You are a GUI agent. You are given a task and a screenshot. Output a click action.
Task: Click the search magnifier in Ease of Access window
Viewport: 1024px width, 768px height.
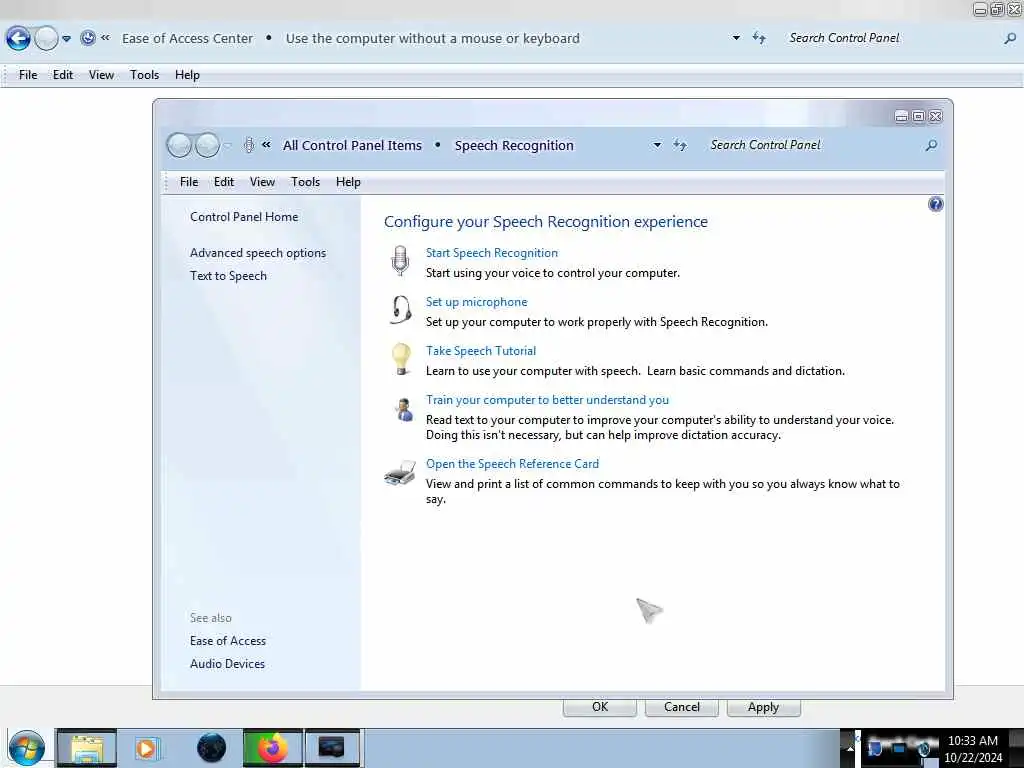(1010, 39)
